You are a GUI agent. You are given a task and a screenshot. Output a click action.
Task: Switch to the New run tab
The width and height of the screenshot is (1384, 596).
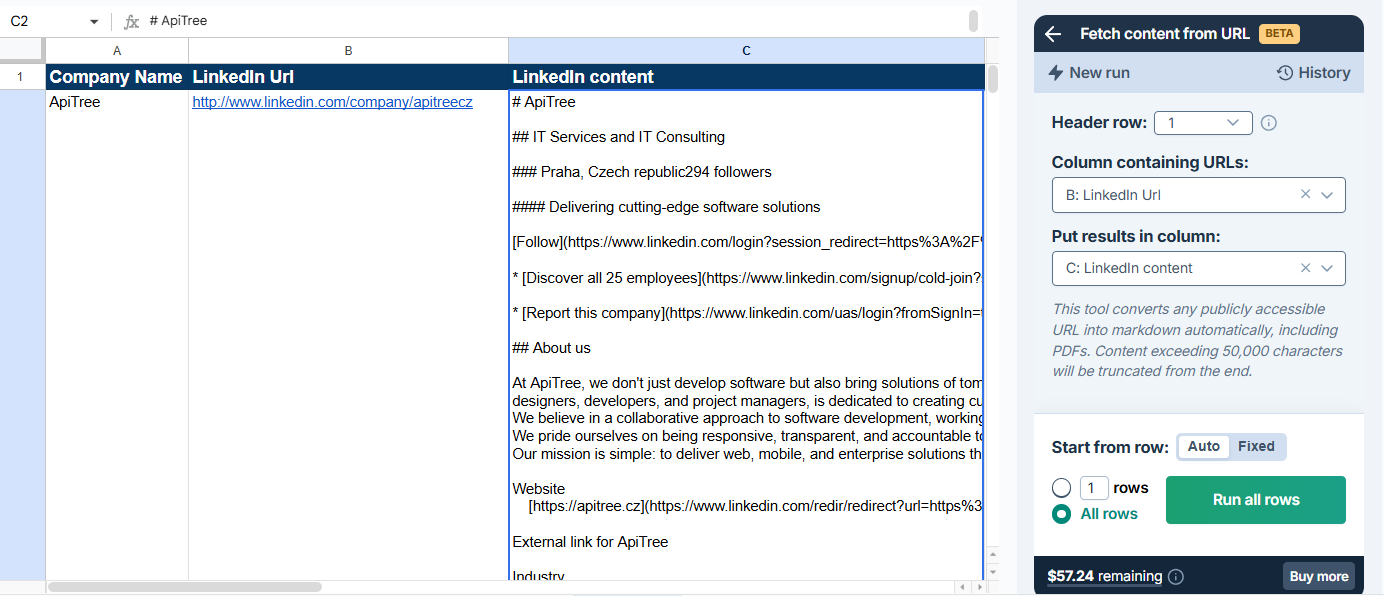[x=1089, y=73]
